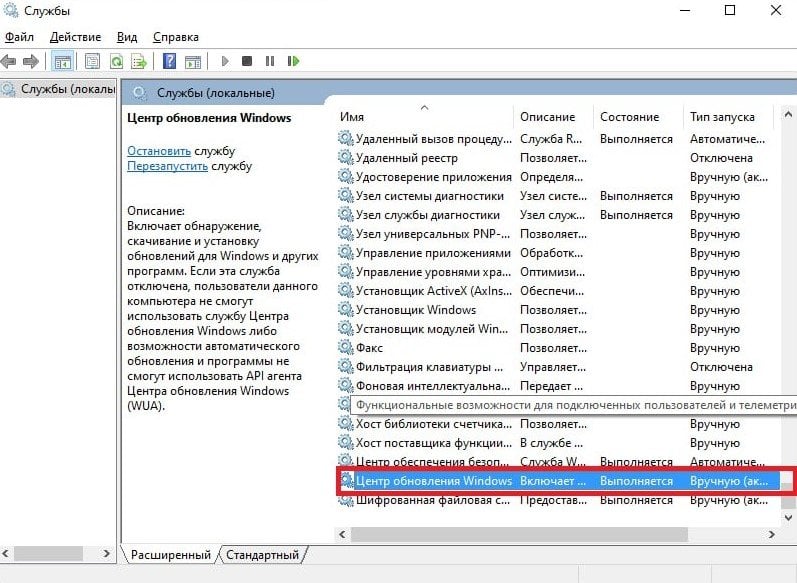Select Узел системы диагностики service

click(x=557, y=196)
